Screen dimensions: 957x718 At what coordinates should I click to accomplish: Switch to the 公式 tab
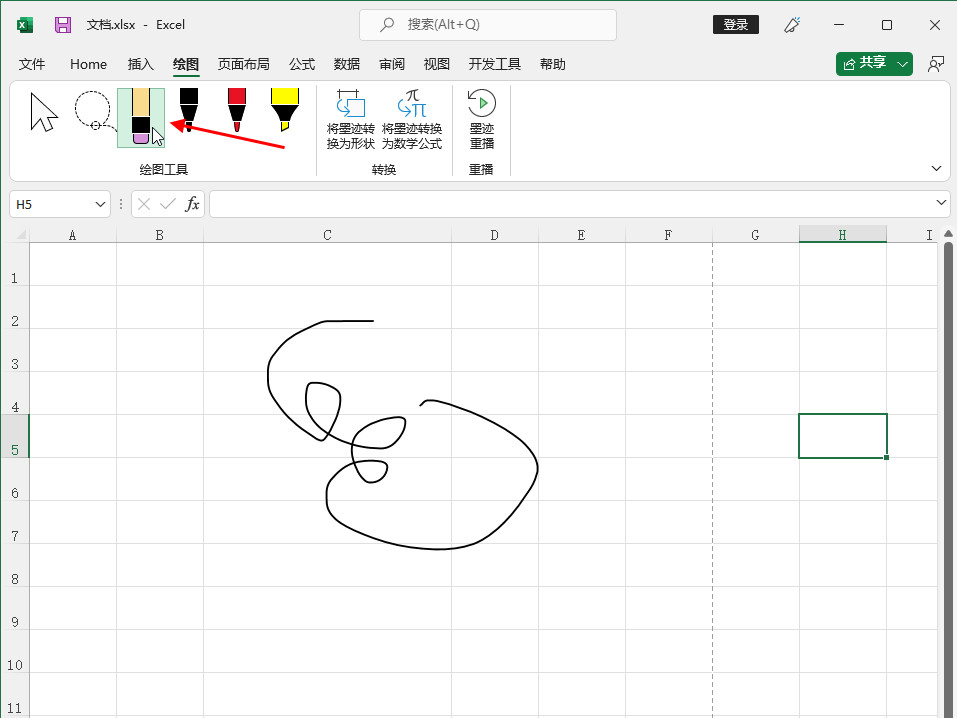click(x=302, y=64)
